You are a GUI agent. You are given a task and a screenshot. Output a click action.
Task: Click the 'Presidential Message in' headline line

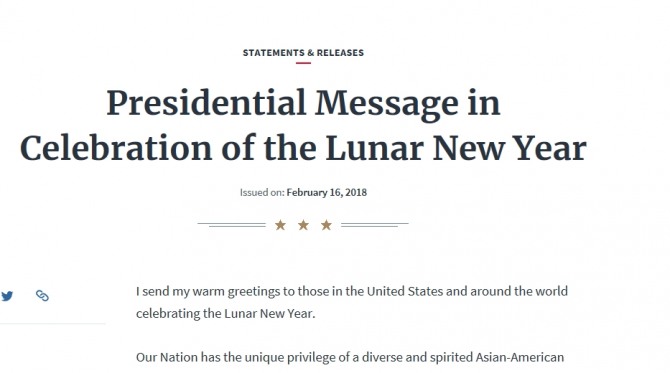click(x=303, y=103)
